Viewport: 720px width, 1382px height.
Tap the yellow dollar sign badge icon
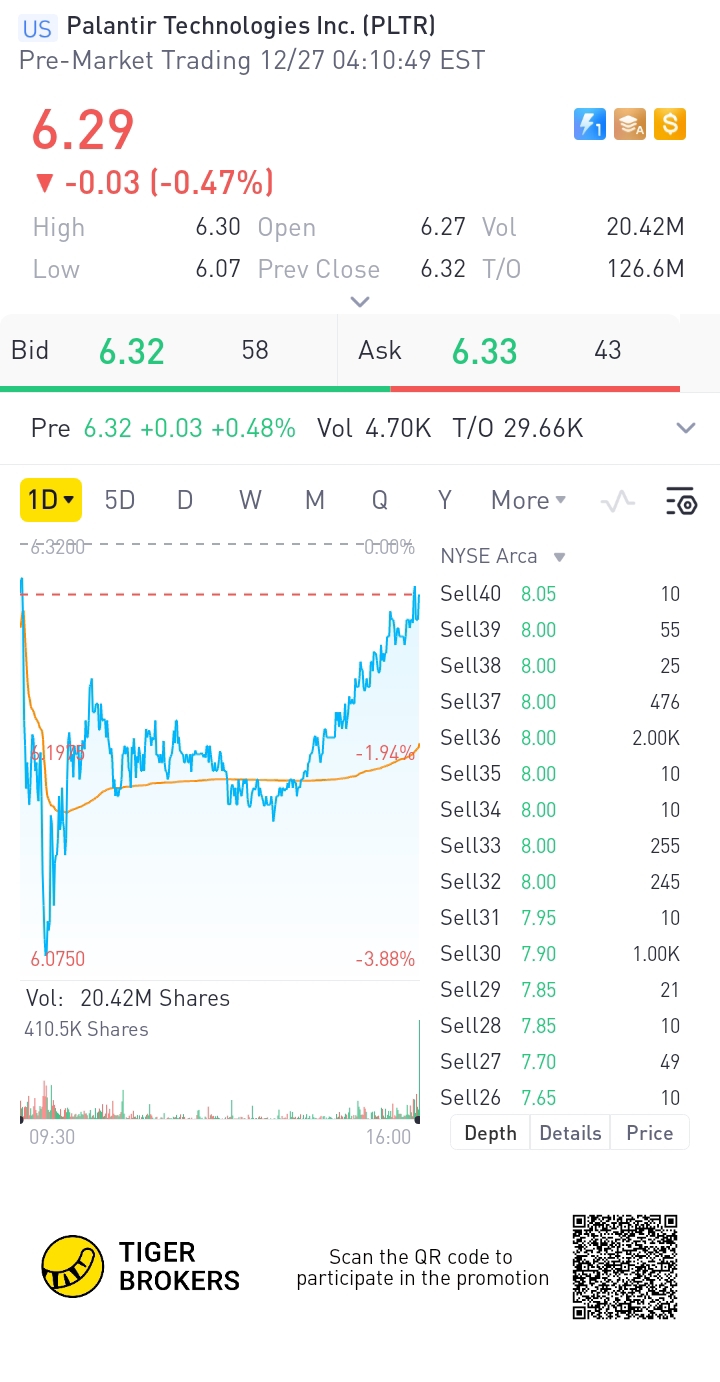670,124
